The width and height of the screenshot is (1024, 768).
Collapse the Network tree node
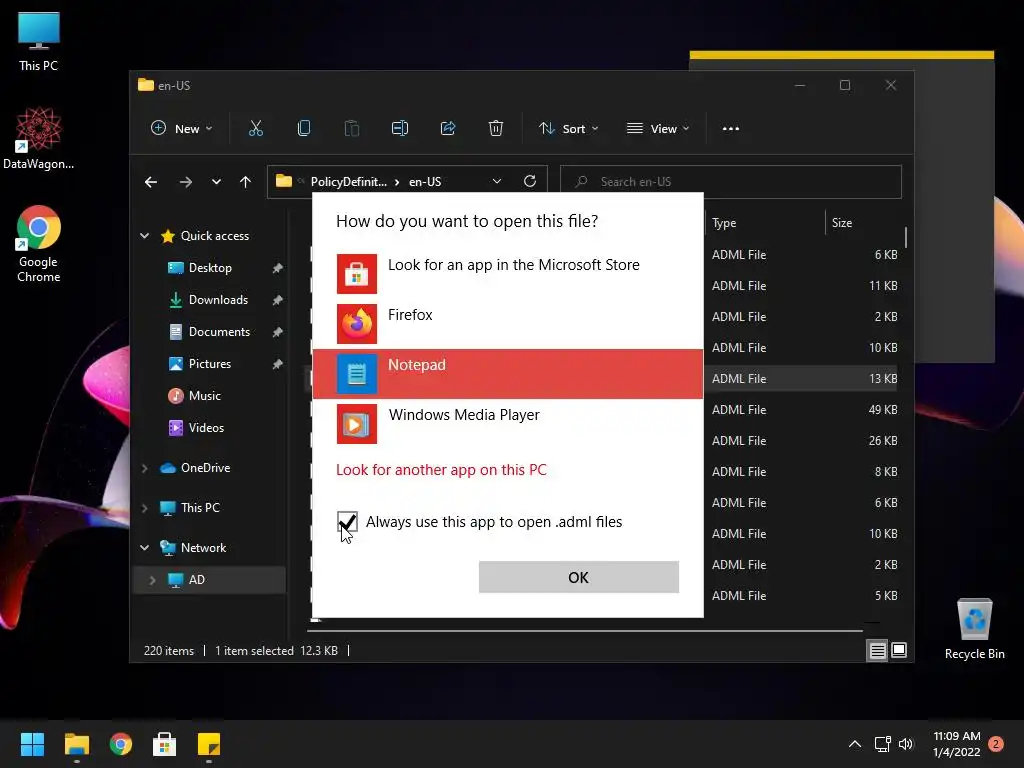click(x=145, y=548)
